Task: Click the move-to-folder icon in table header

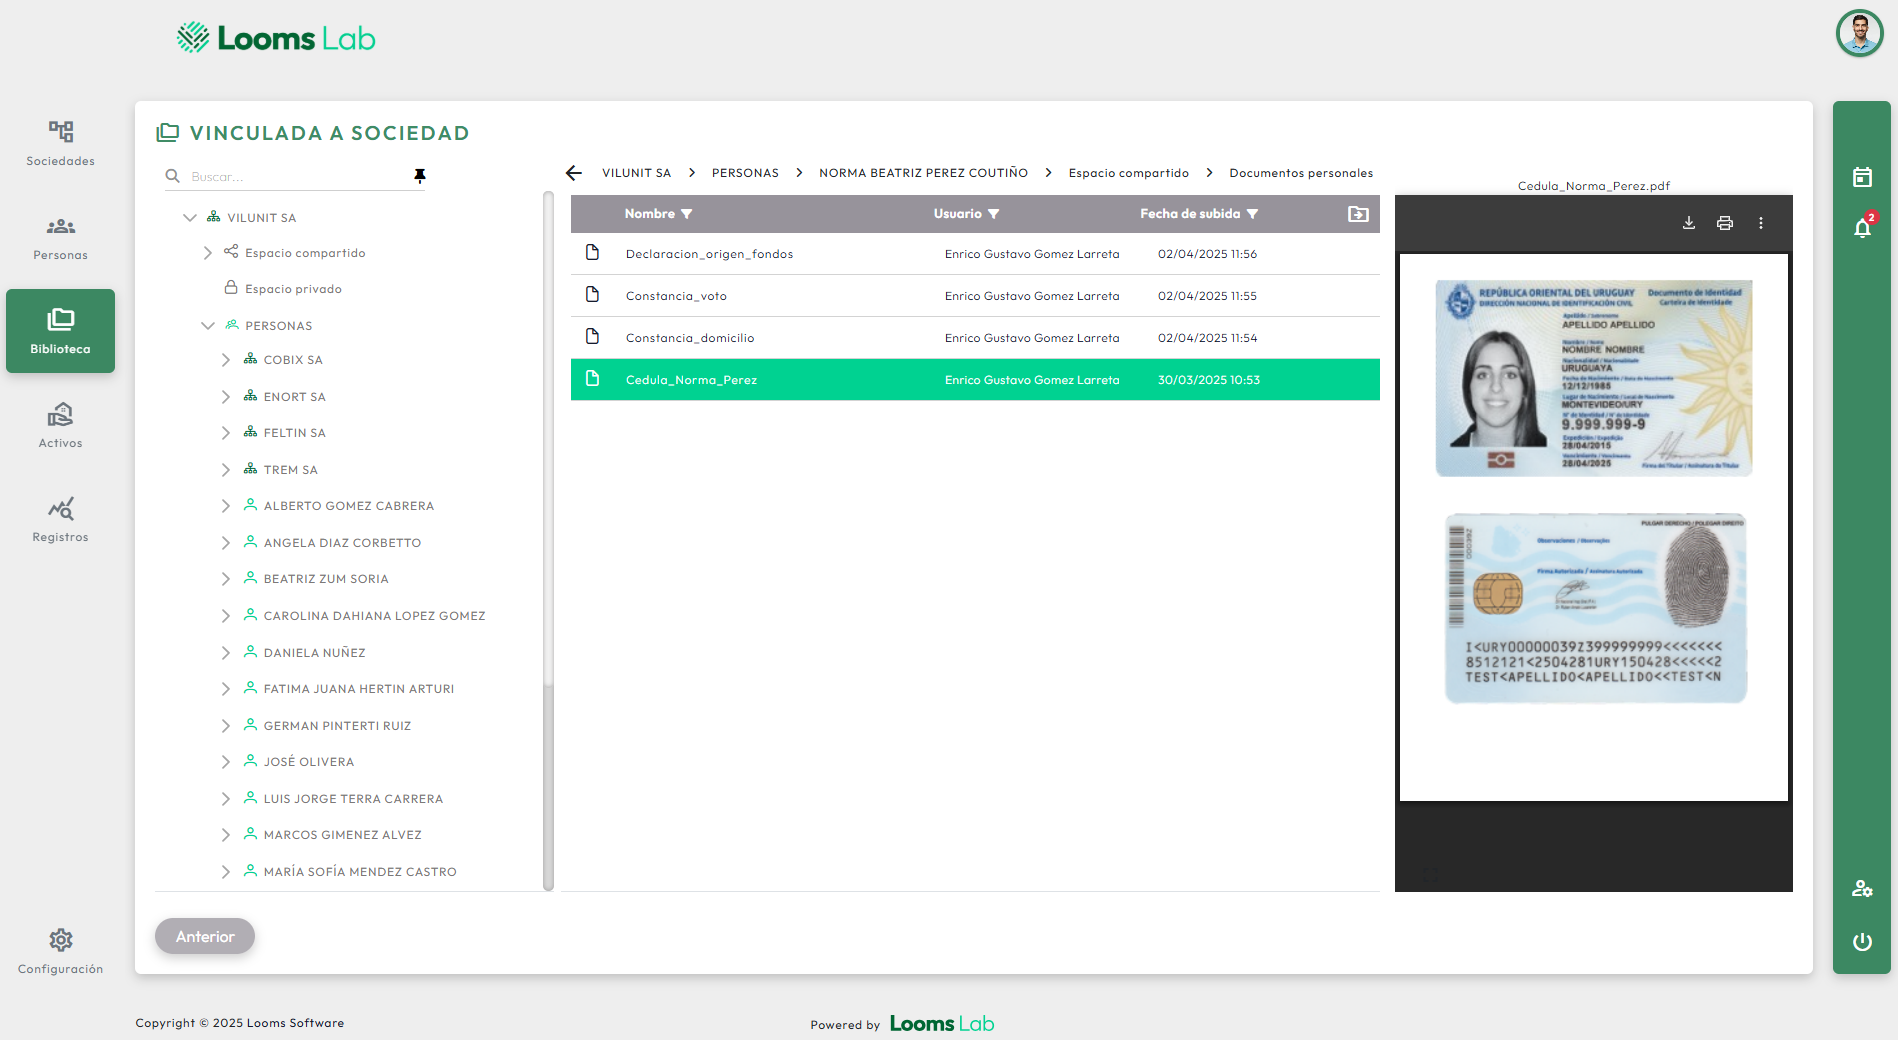Action: 1357,214
